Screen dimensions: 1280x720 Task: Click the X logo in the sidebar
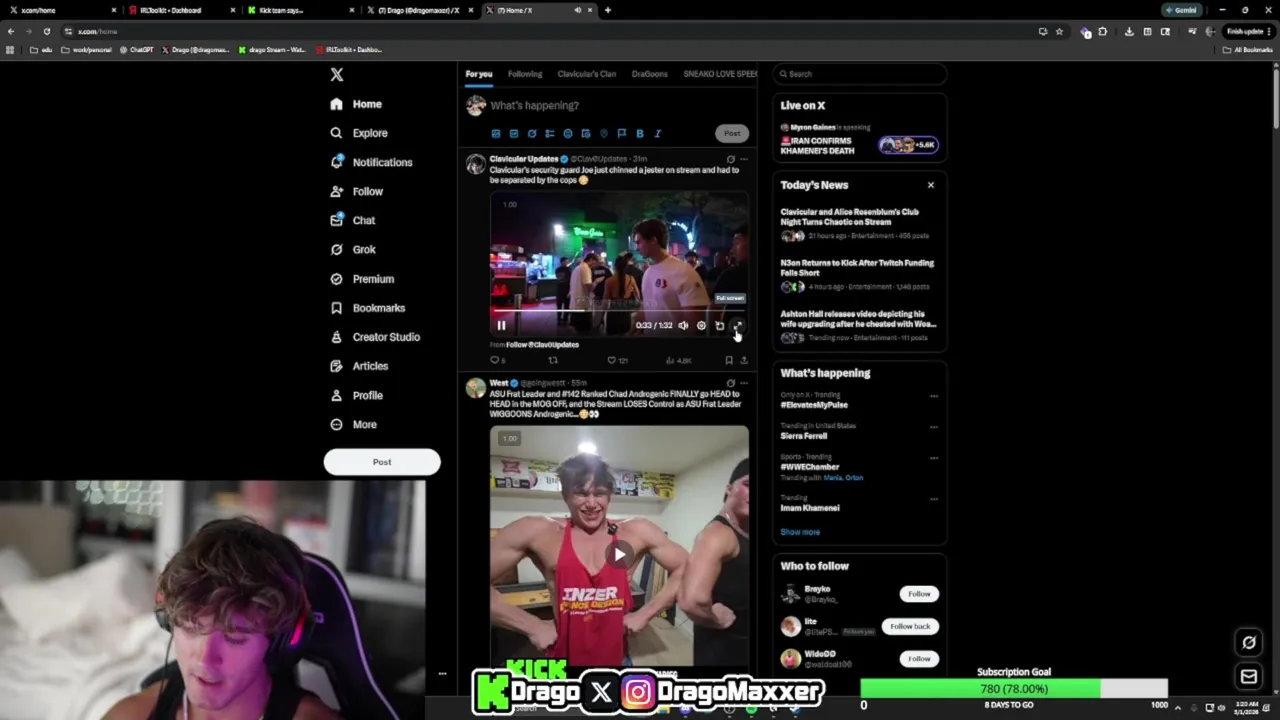point(337,75)
